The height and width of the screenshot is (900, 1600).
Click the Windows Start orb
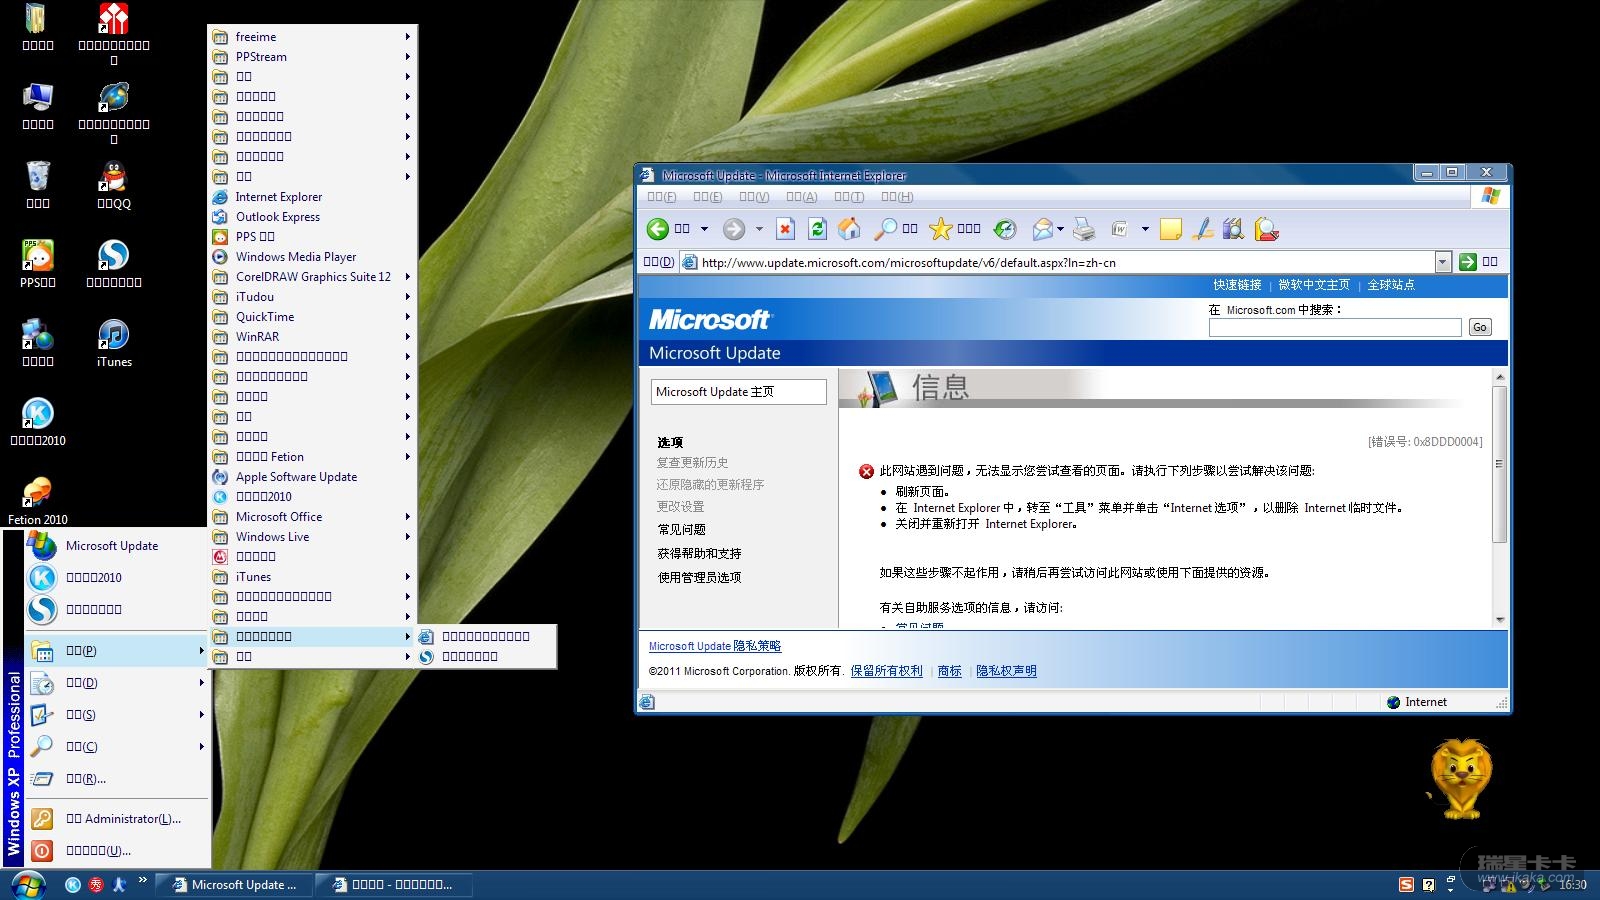coord(28,885)
